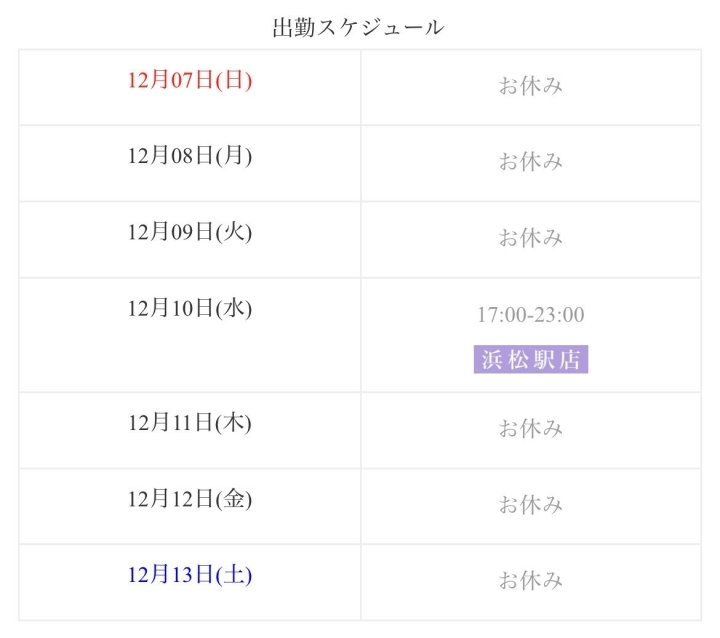
Task: Click the (水) Wednesday weekday label
Action: click(x=234, y=308)
